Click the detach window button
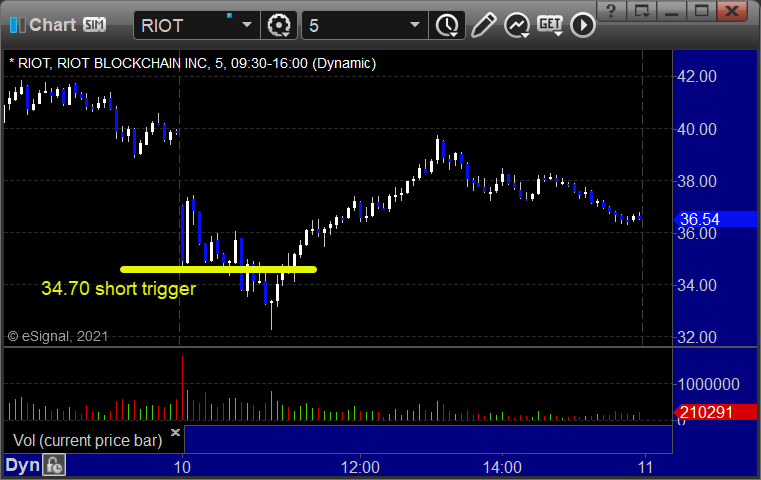Viewport: 761px width, 480px height. (642, 11)
